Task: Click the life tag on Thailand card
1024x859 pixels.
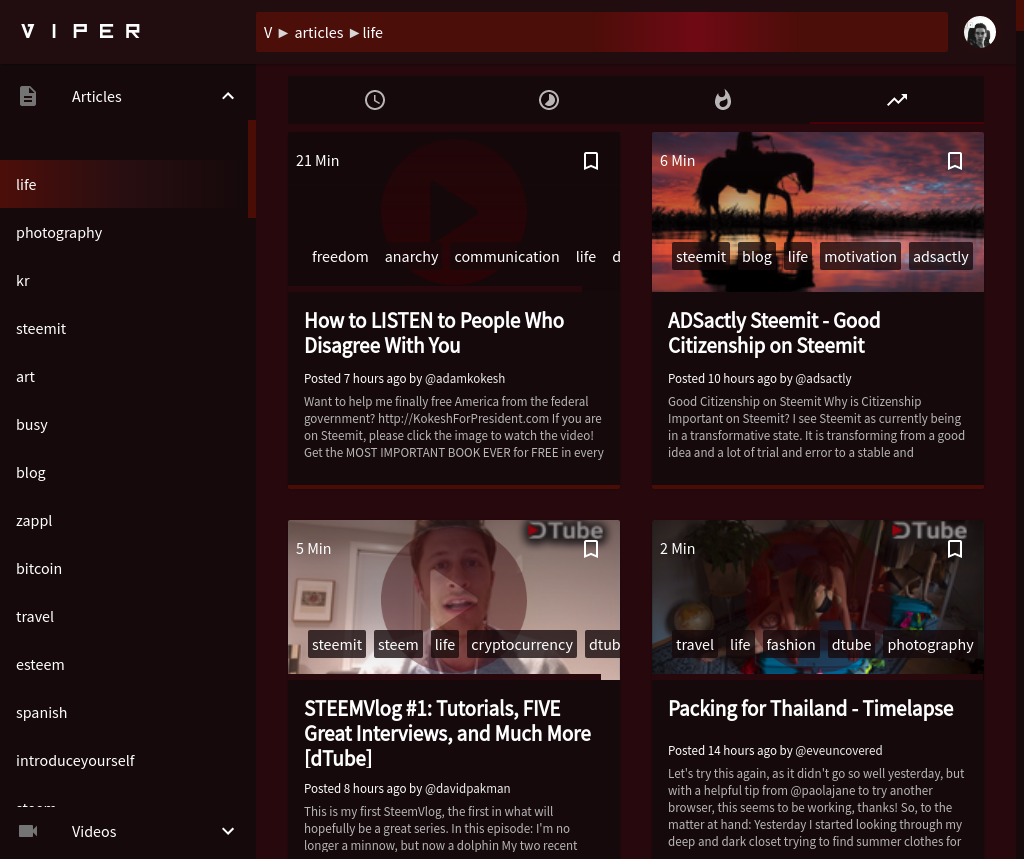Action: click(740, 645)
